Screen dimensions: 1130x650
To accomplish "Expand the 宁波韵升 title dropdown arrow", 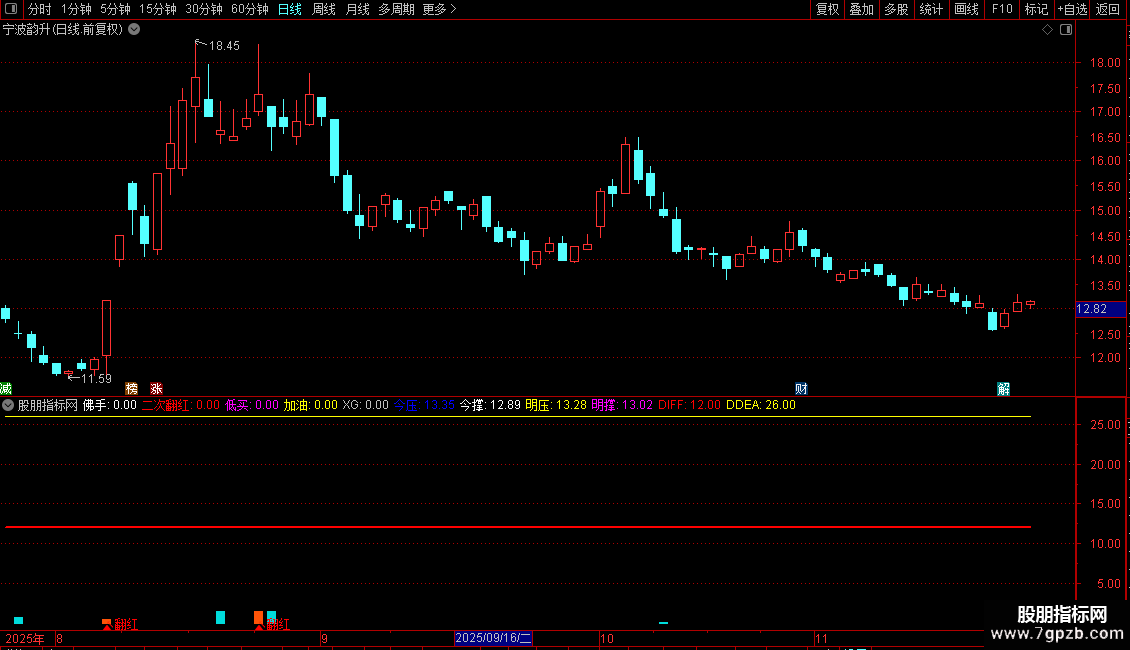I will click(x=134, y=30).
